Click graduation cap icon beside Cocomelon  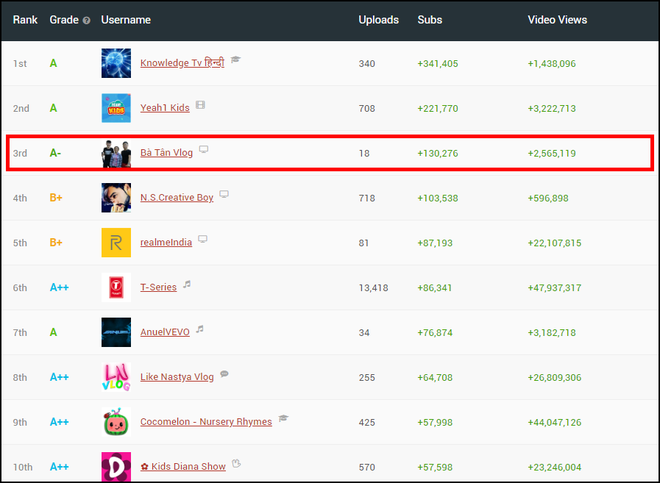click(282, 419)
